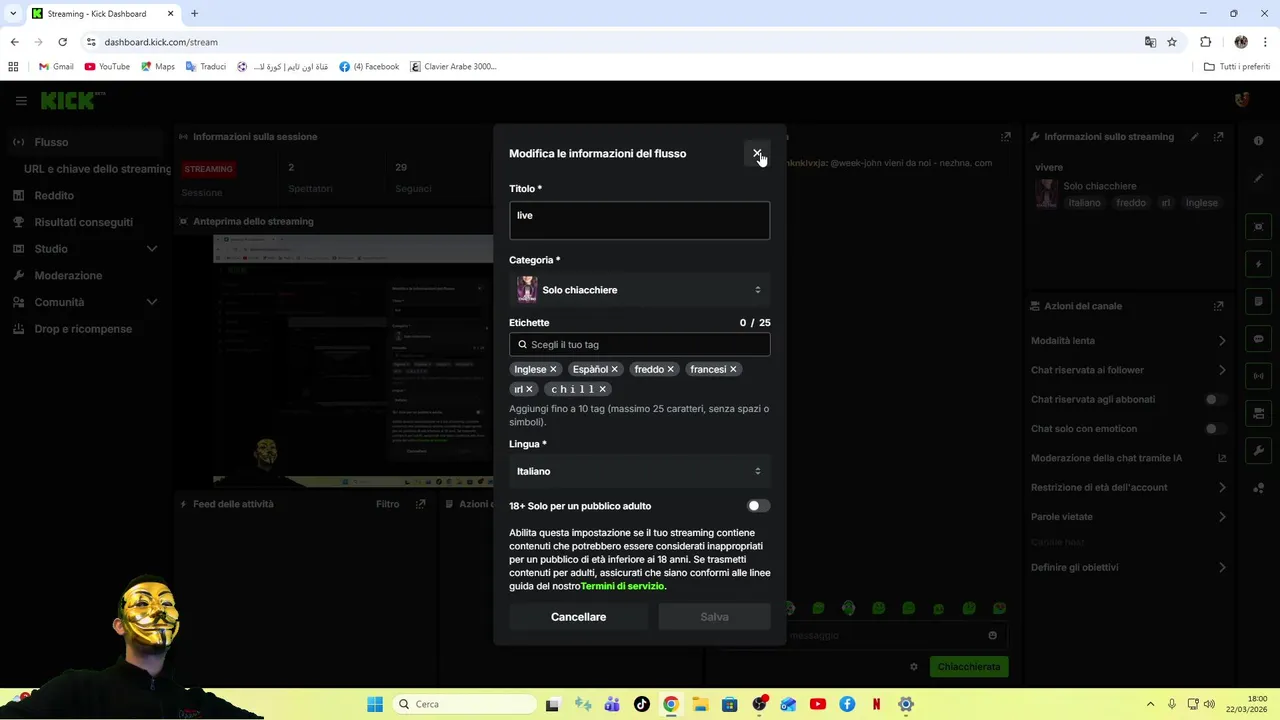This screenshot has height=720, width=1280.
Task: Open the Termini di servizio link
Action: tap(622, 586)
